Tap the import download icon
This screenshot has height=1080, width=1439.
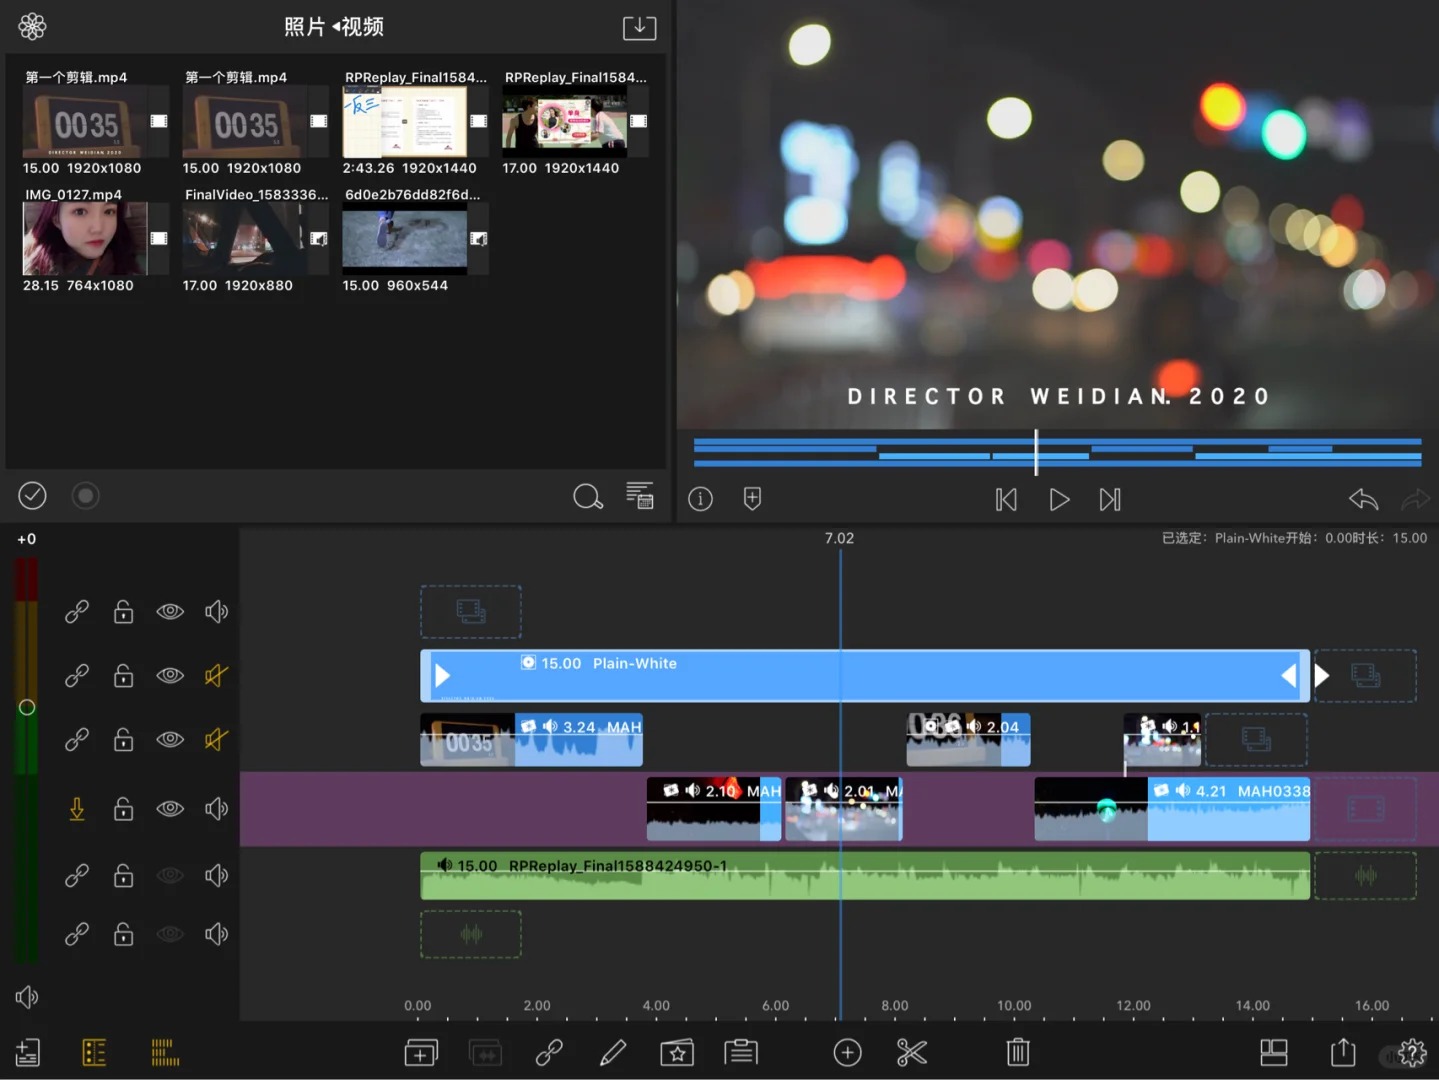[639, 27]
